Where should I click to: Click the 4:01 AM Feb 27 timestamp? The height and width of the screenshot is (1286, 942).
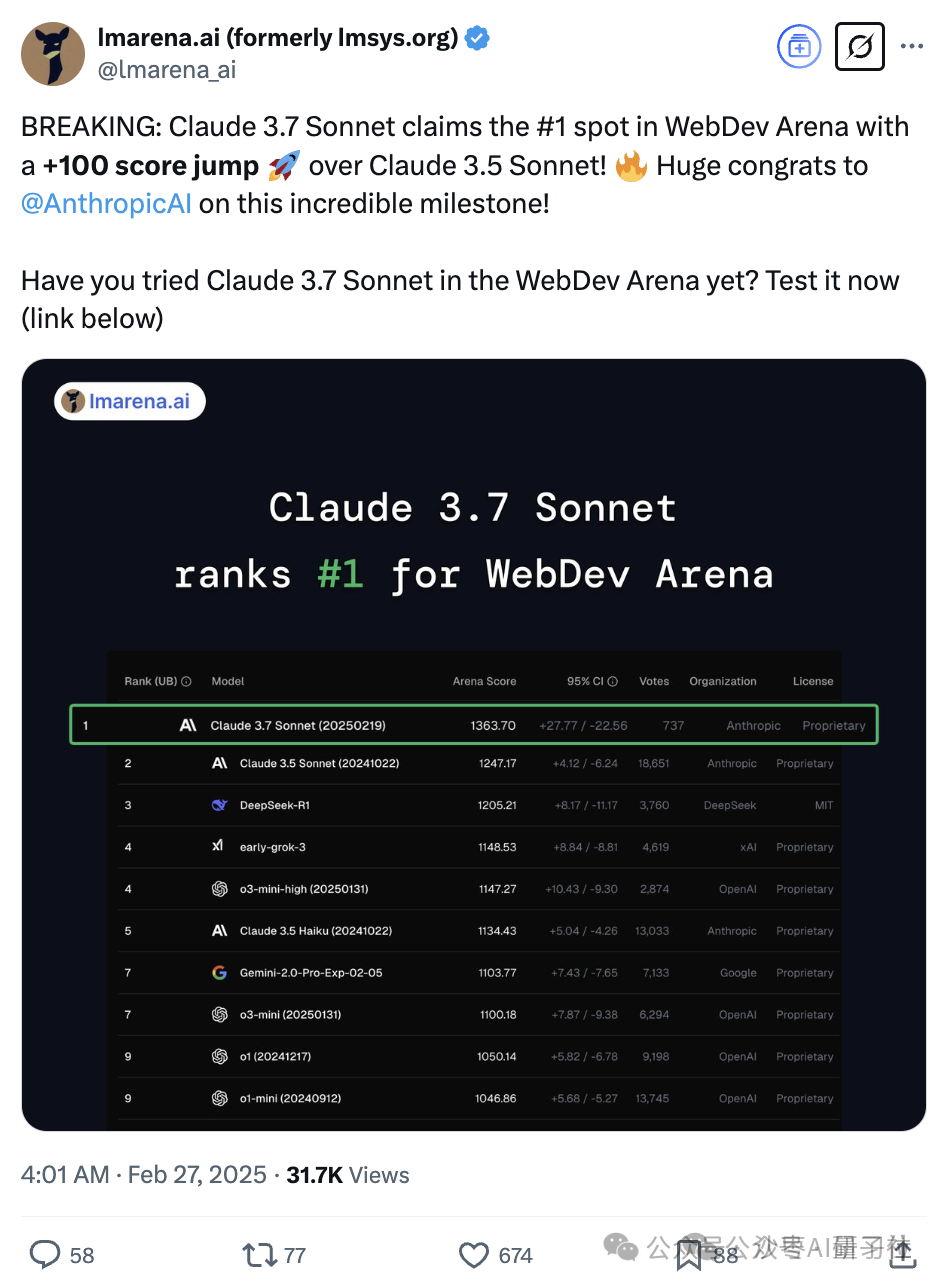[144, 1175]
